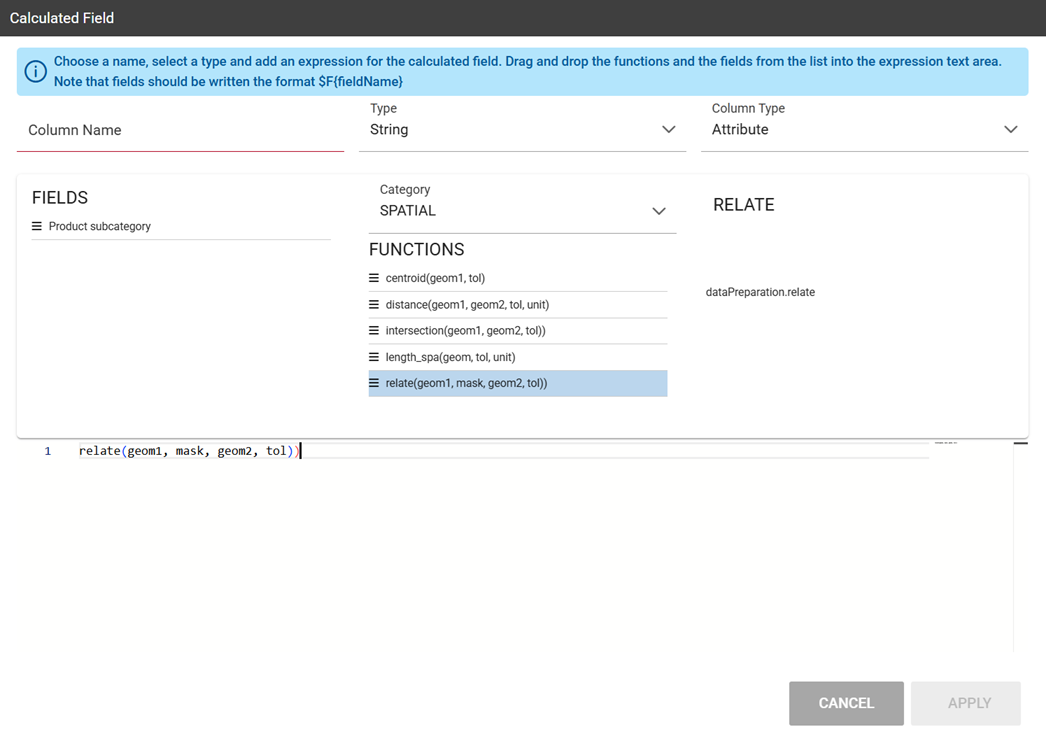
Task: Click the chevron of the Type dropdown
Action: 668,129
